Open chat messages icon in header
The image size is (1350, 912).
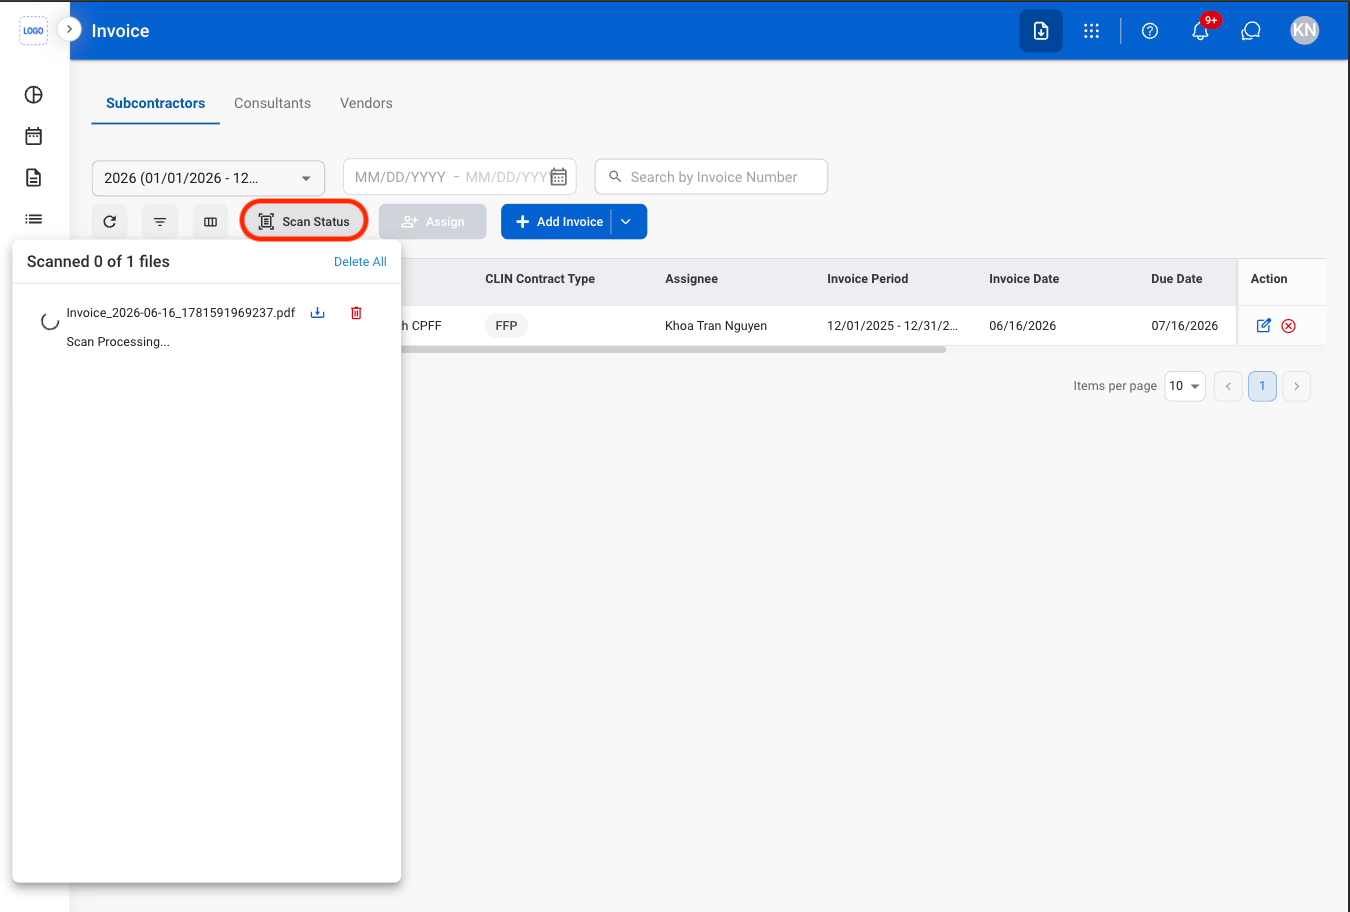click(x=1250, y=31)
